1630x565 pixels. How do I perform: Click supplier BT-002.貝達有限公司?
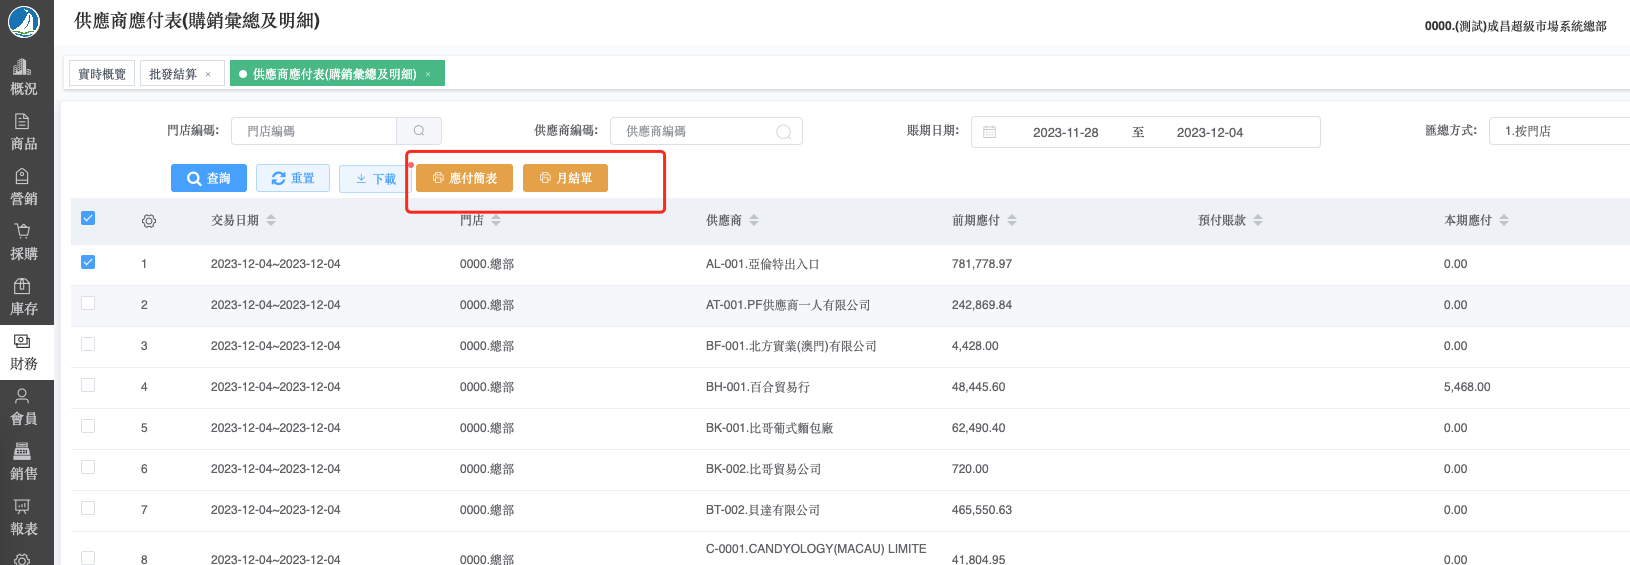pyautogui.click(x=763, y=510)
